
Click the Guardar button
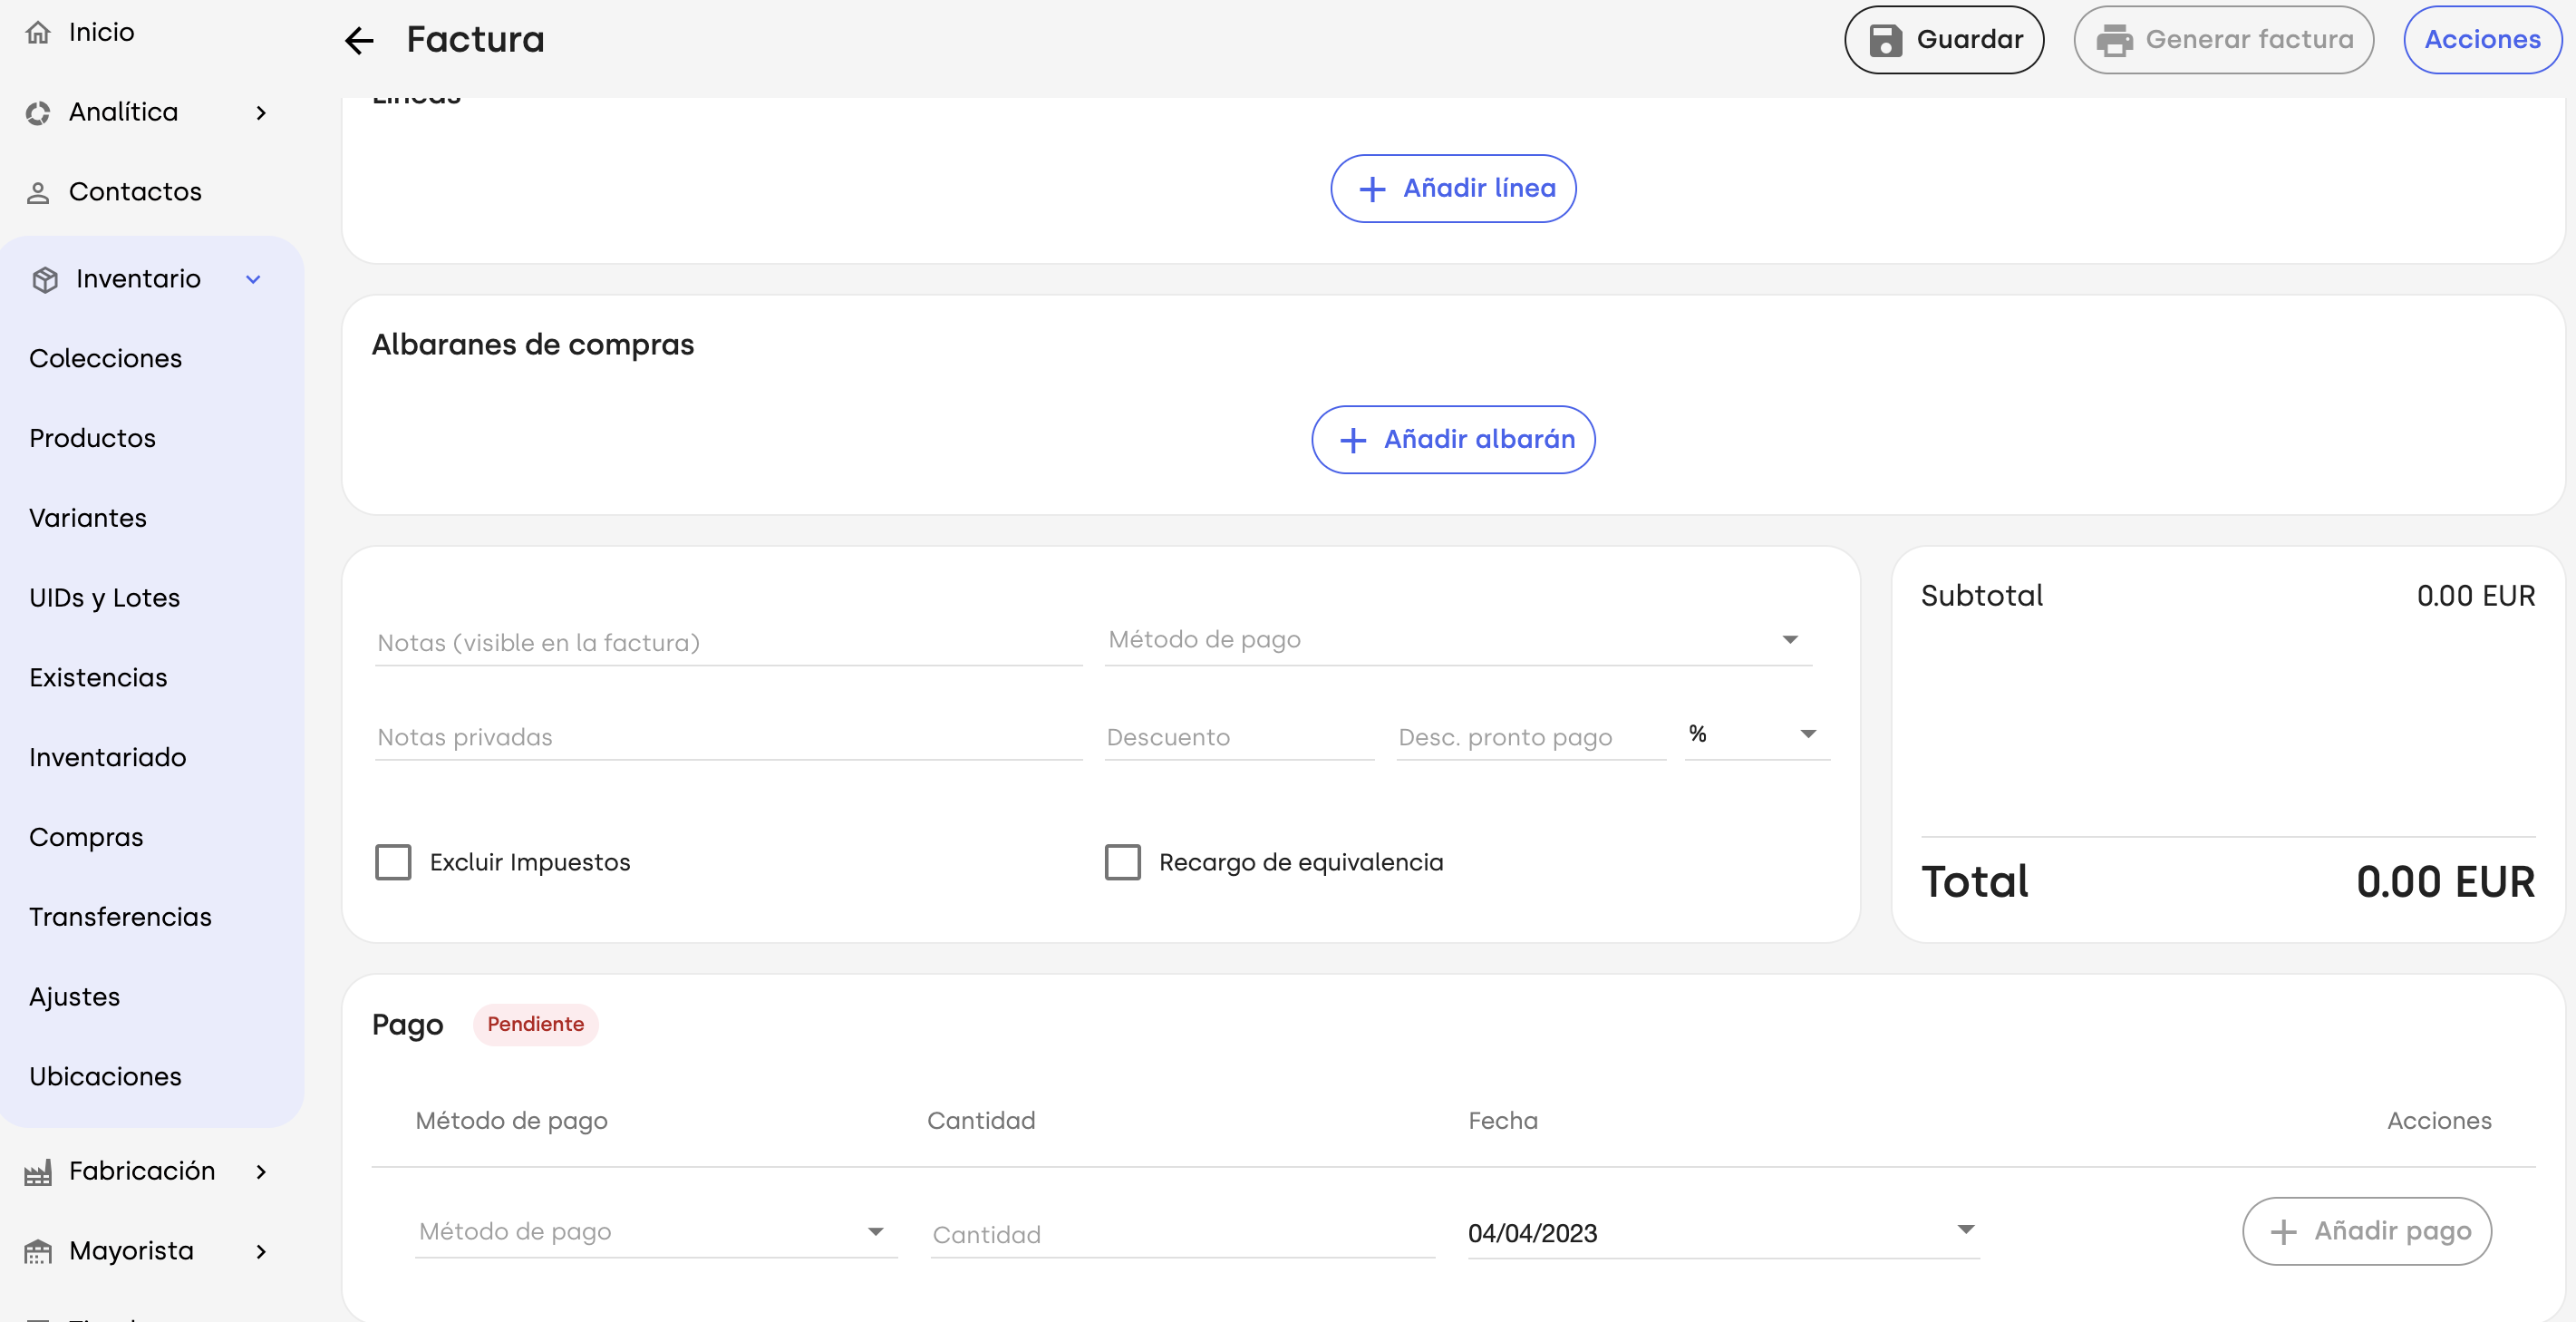(1944, 40)
